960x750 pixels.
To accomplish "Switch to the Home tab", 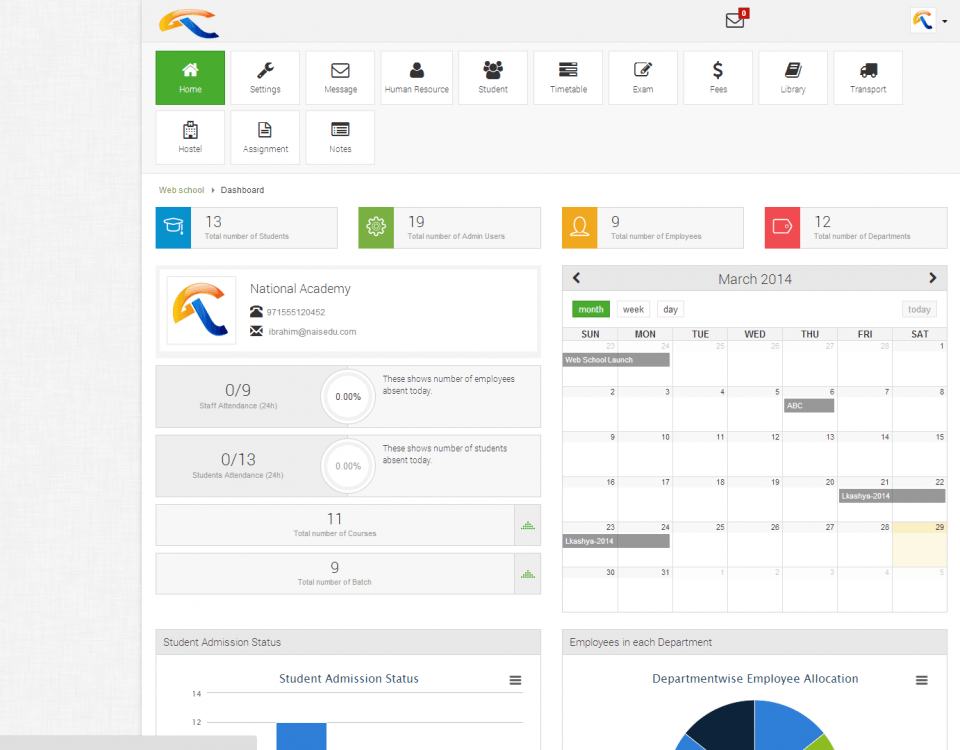I will (190, 77).
